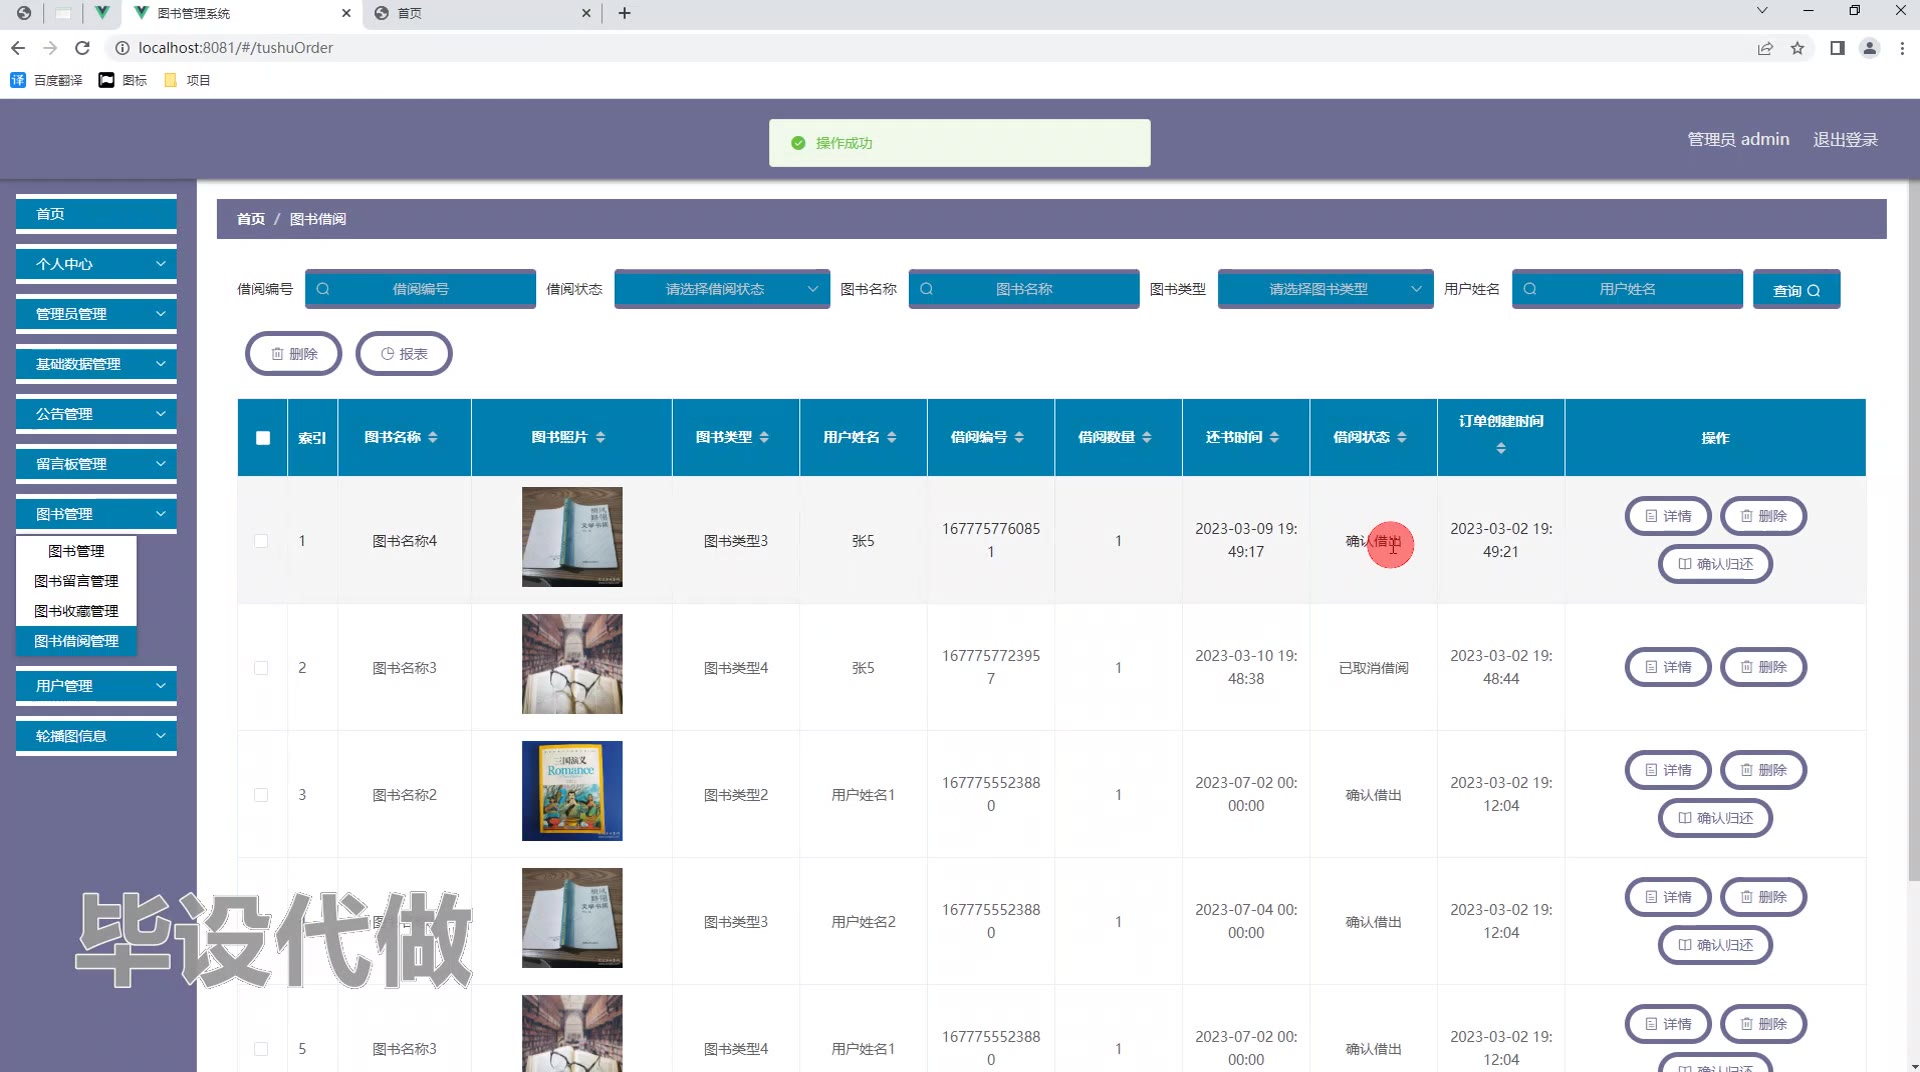Open 百度翻译 bookmark icon

click(18, 80)
